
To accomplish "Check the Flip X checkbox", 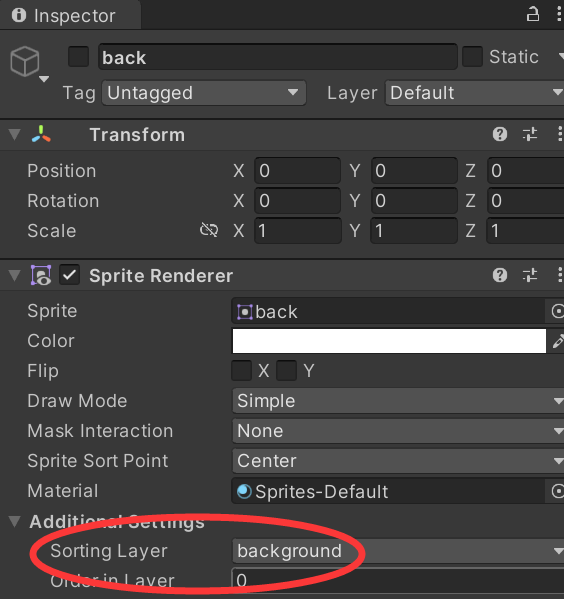I will pos(241,371).
